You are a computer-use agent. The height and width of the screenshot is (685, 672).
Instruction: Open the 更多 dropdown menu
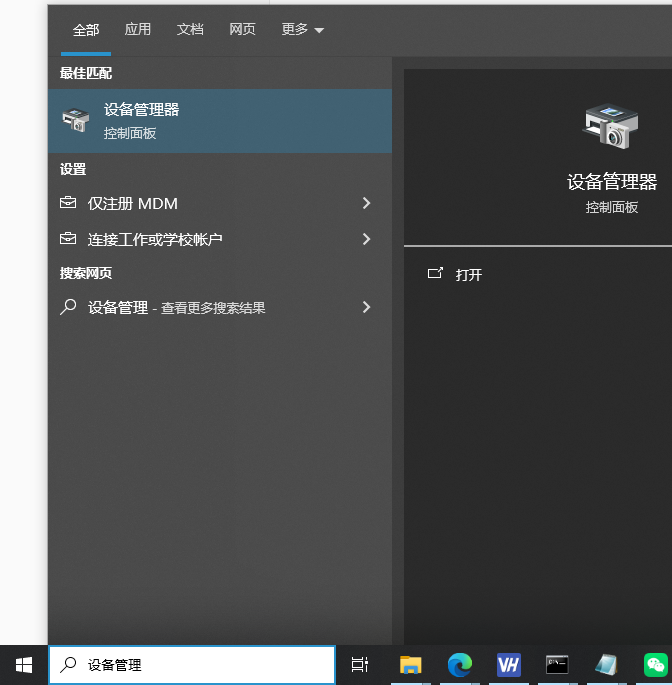pyautogui.click(x=302, y=29)
